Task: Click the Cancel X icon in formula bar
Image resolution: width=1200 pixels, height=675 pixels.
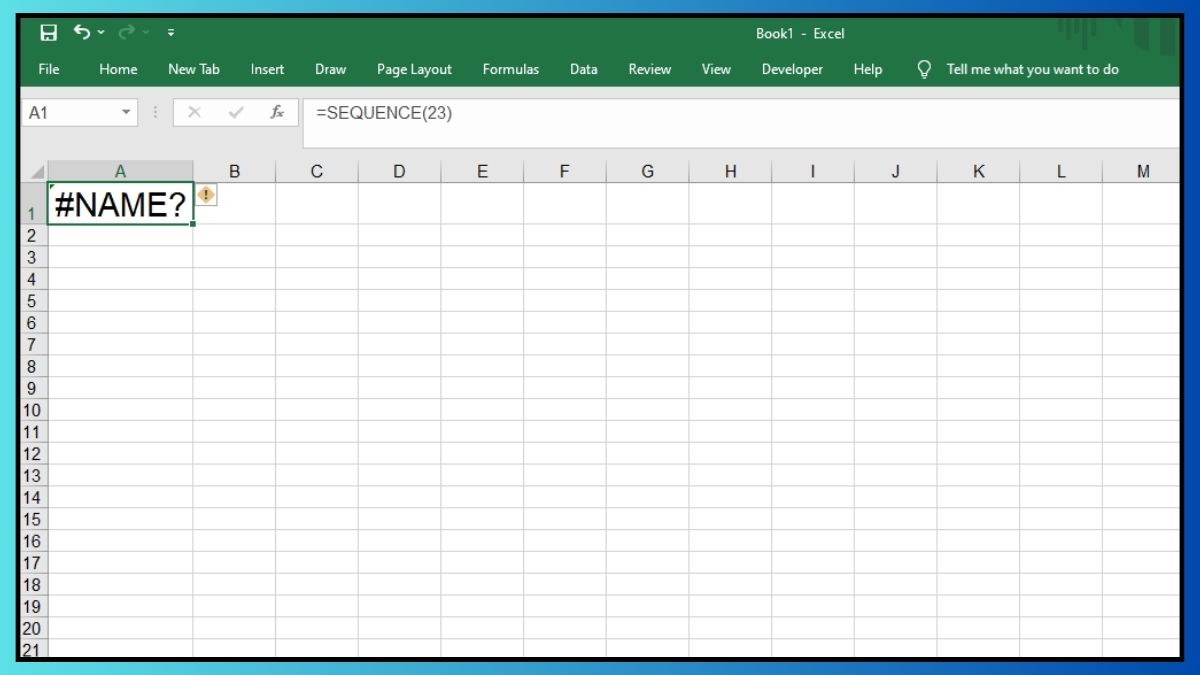Action: pyautogui.click(x=194, y=113)
